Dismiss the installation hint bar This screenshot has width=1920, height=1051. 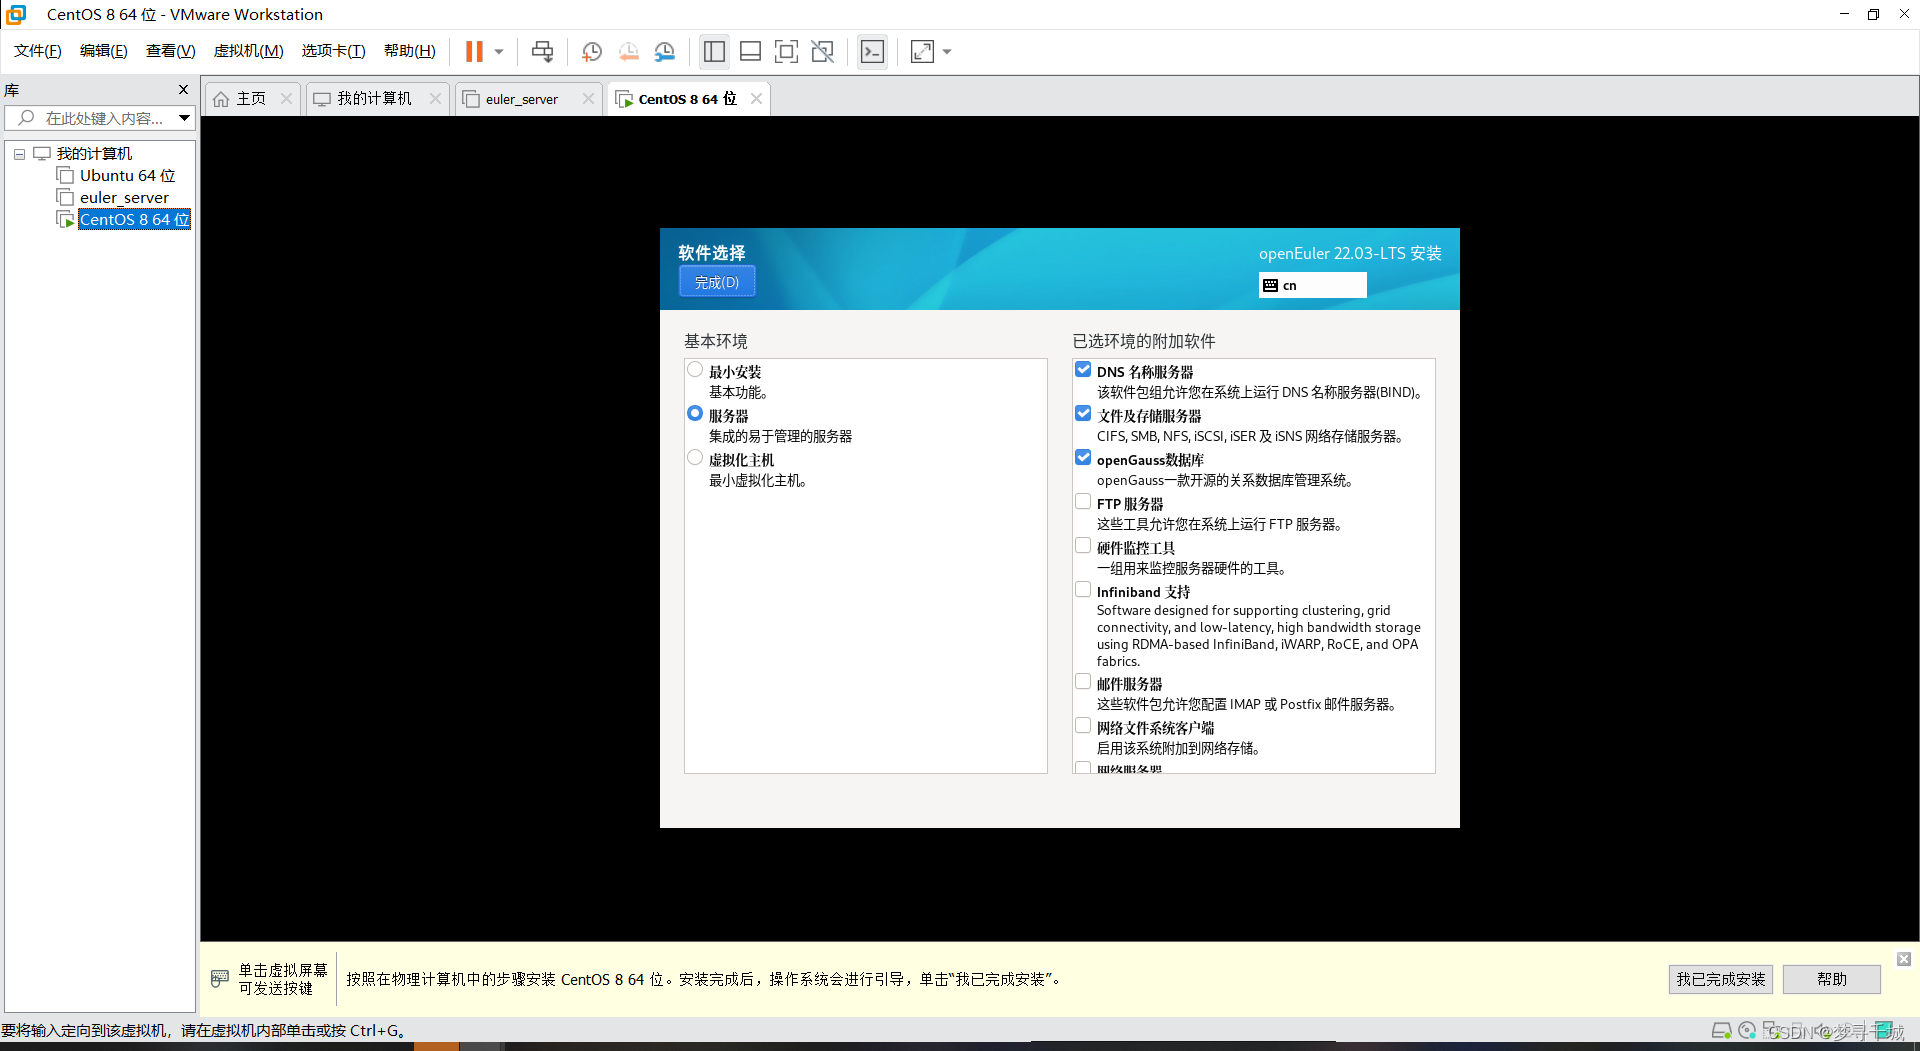1904,959
